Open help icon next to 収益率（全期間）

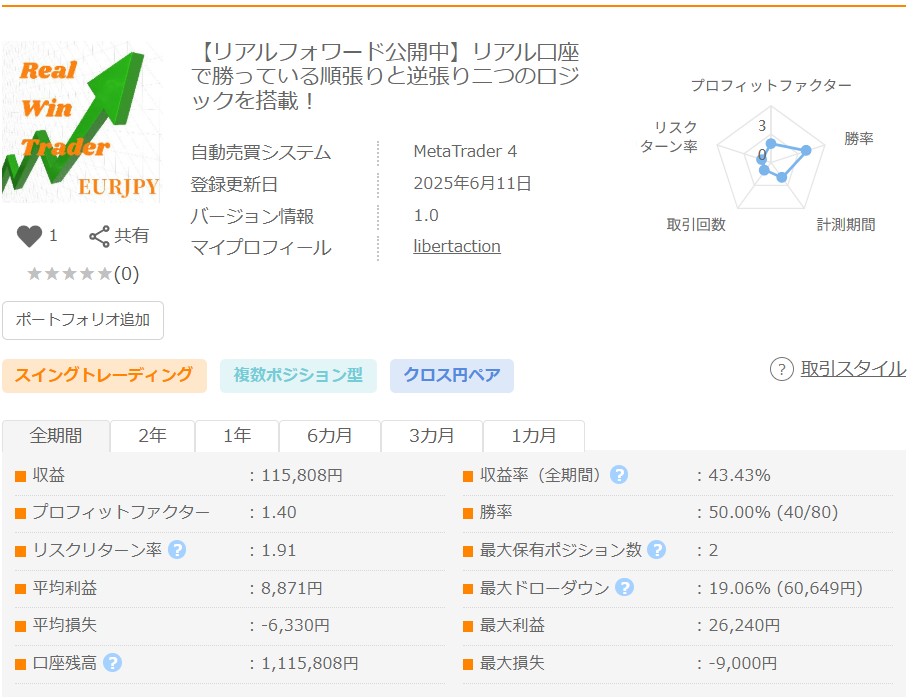(x=619, y=475)
